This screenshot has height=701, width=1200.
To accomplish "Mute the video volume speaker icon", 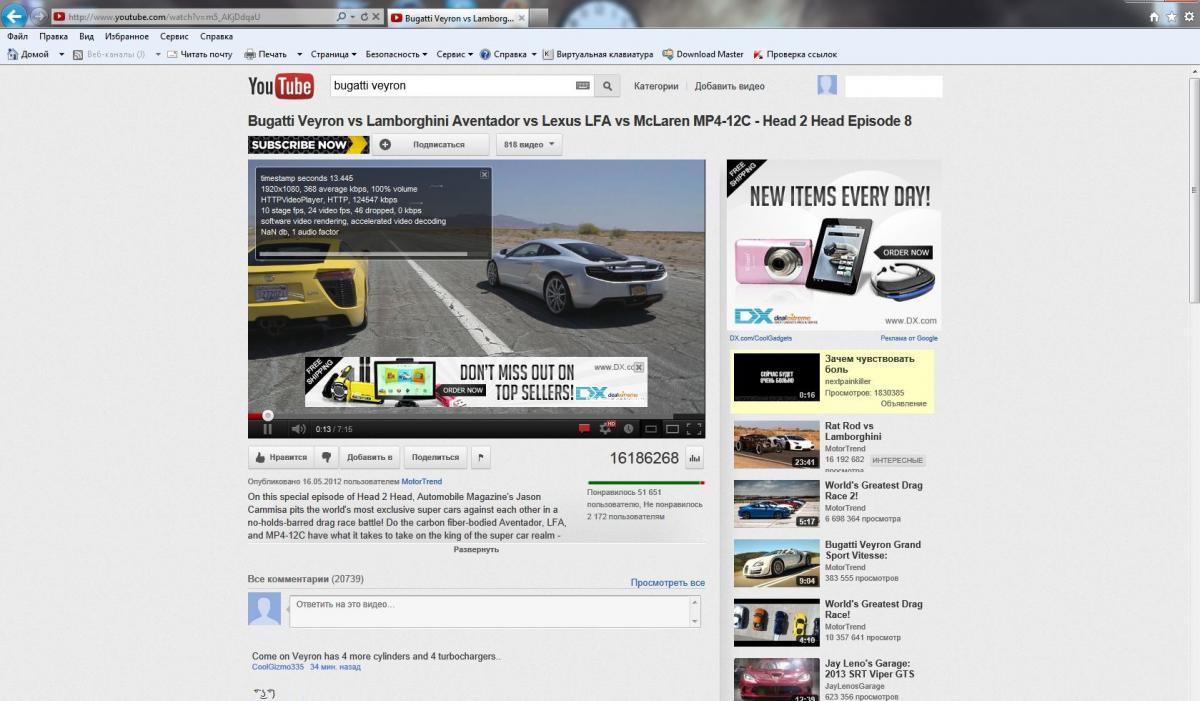I will (x=297, y=429).
